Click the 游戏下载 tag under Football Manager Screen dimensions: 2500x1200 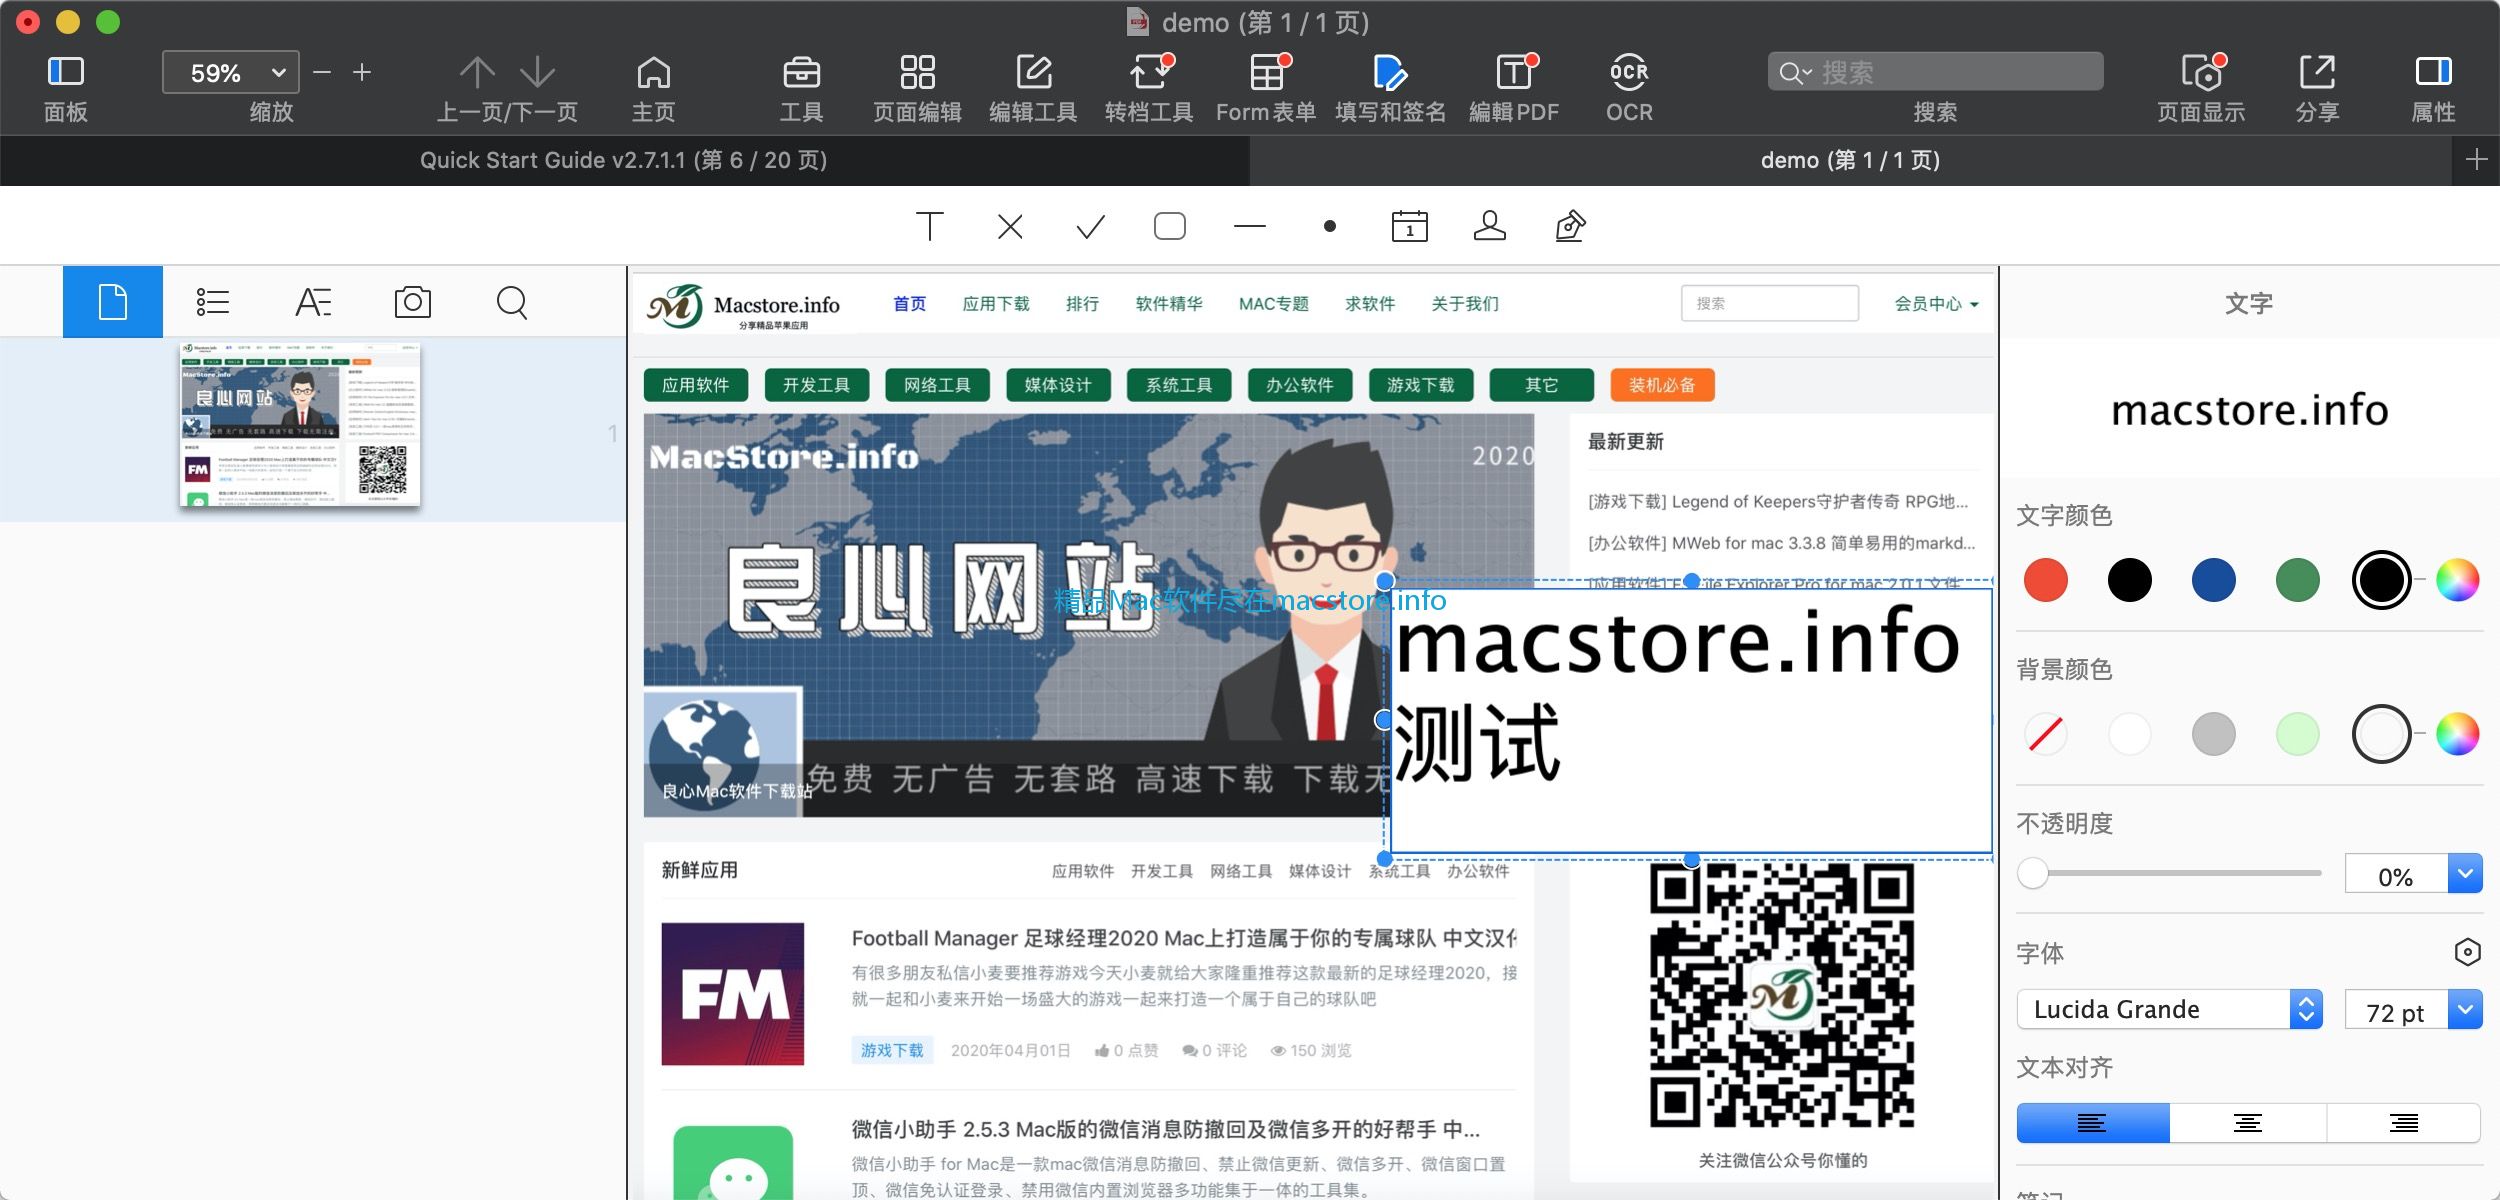(892, 1050)
